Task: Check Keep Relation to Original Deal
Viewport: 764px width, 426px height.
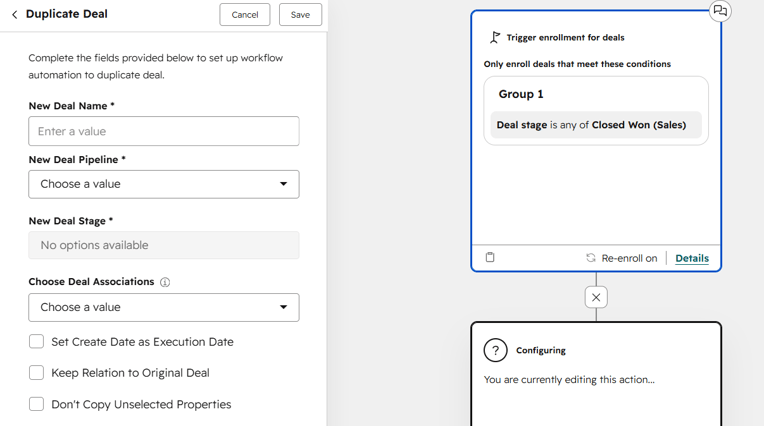Action: point(37,373)
